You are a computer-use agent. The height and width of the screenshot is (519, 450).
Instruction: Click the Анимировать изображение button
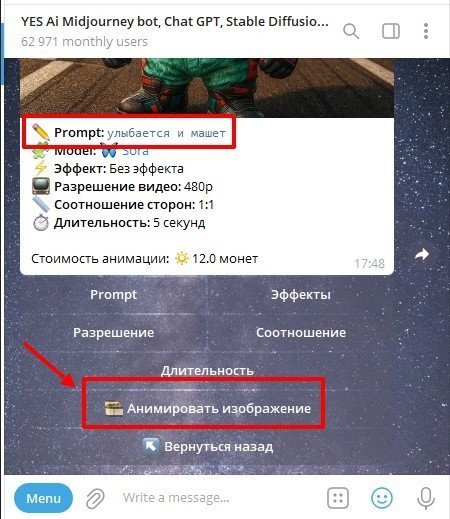pos(207,408)
